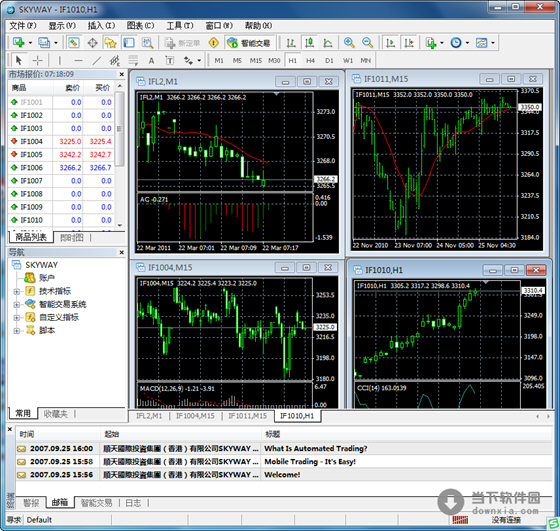
Task: Click the MetaEditor yellow diamond icon
Action: [214, 42]
